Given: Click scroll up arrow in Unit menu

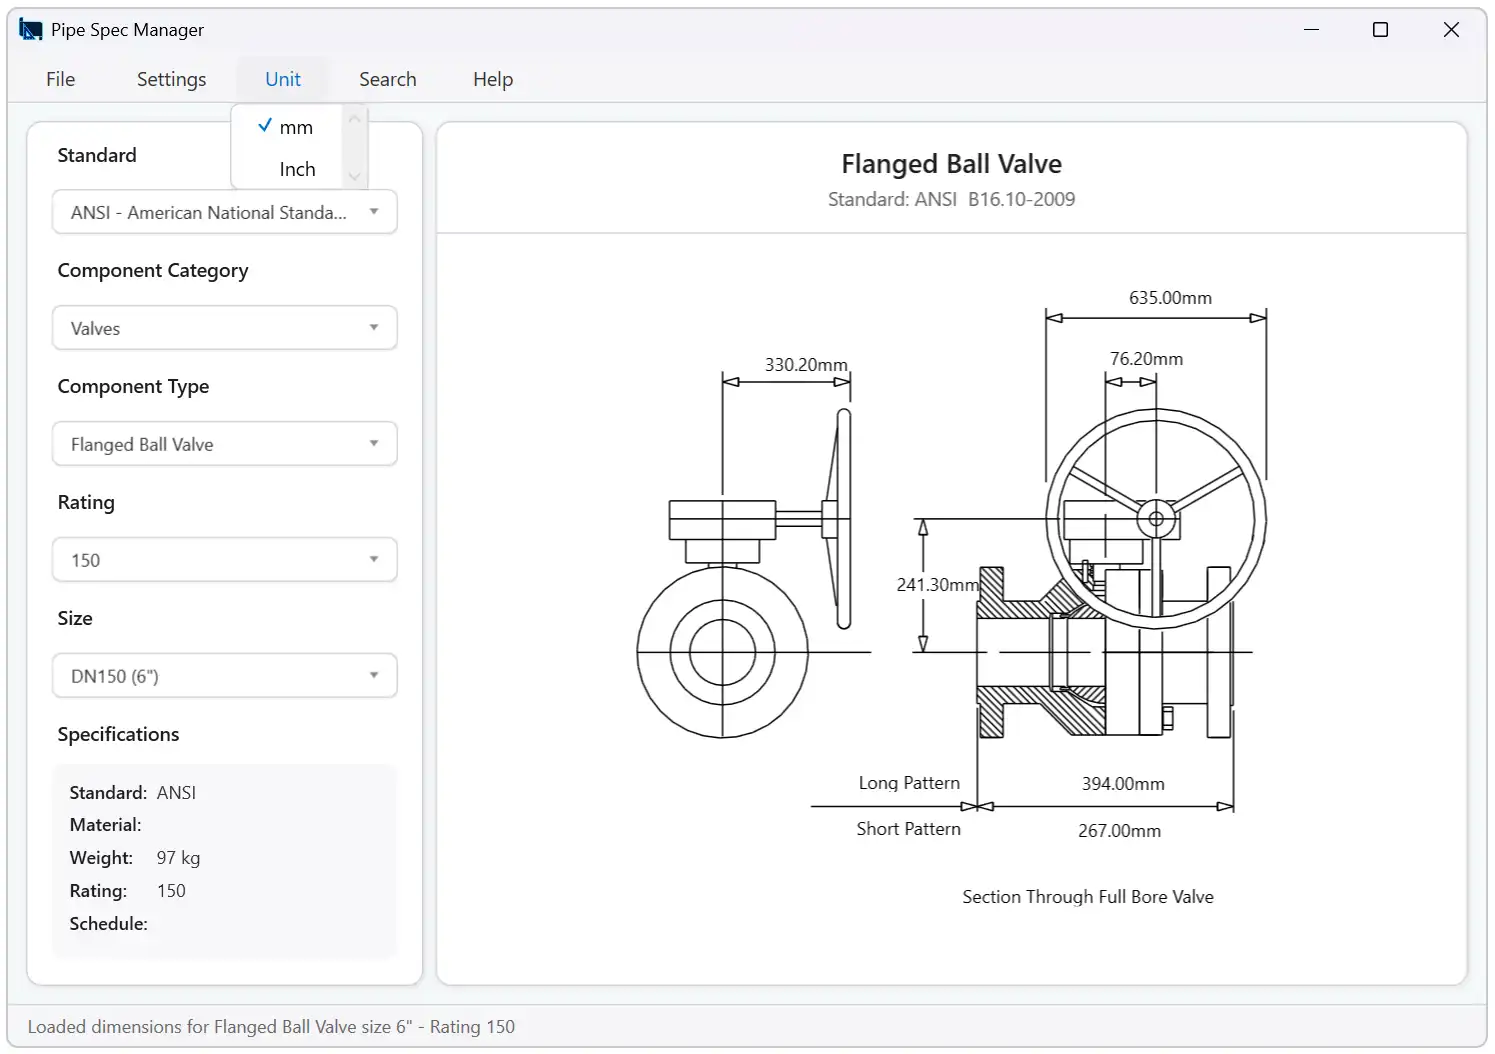Looking at the screenshot, I should click(354, 119).
